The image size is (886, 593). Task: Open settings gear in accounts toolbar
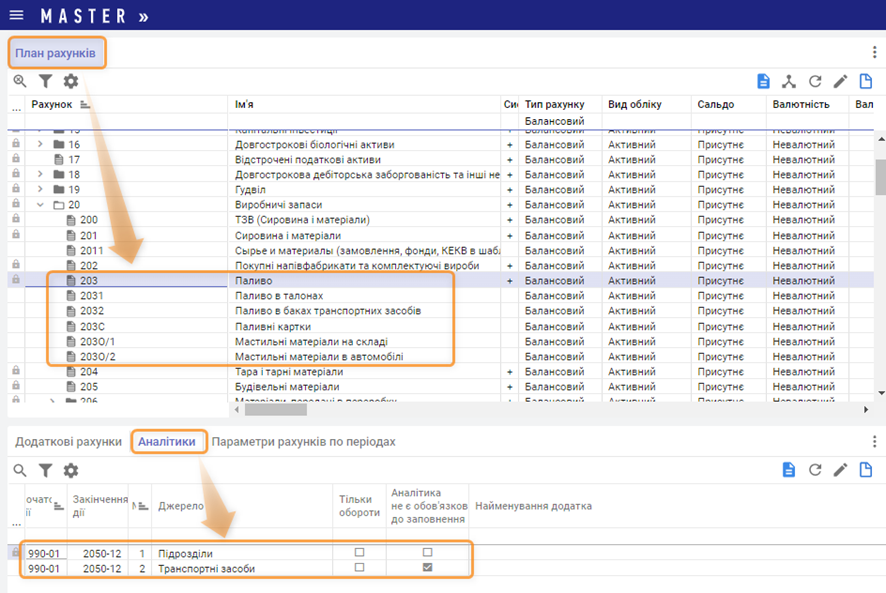tap(71, 81)
